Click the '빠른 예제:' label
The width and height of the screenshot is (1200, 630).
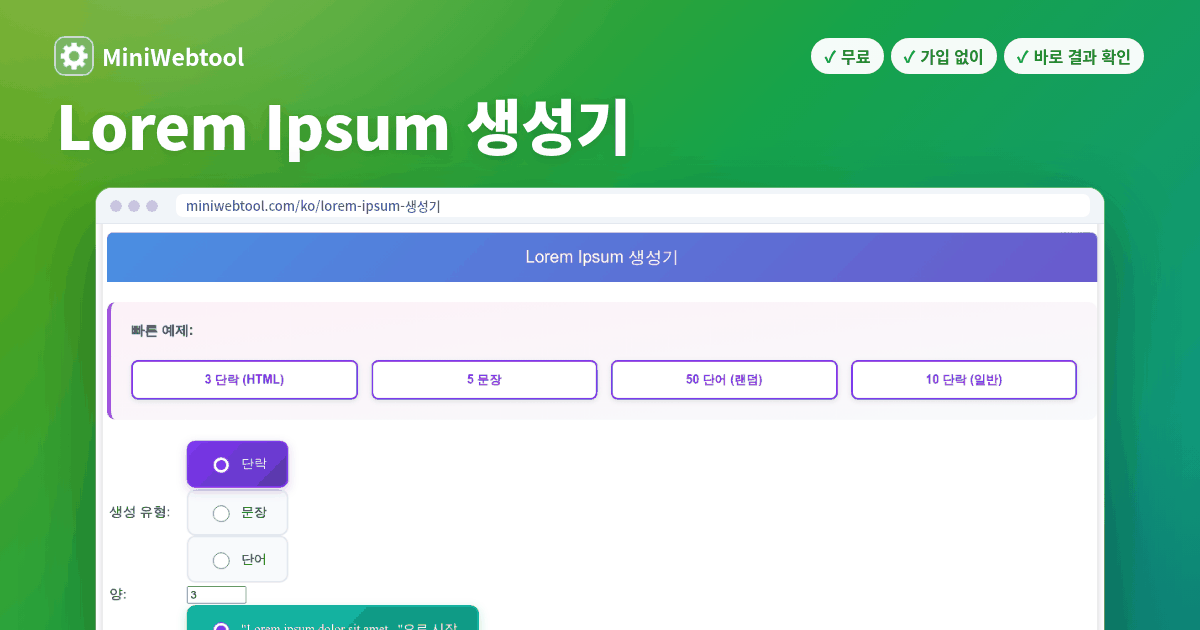[x=162, y=330]
